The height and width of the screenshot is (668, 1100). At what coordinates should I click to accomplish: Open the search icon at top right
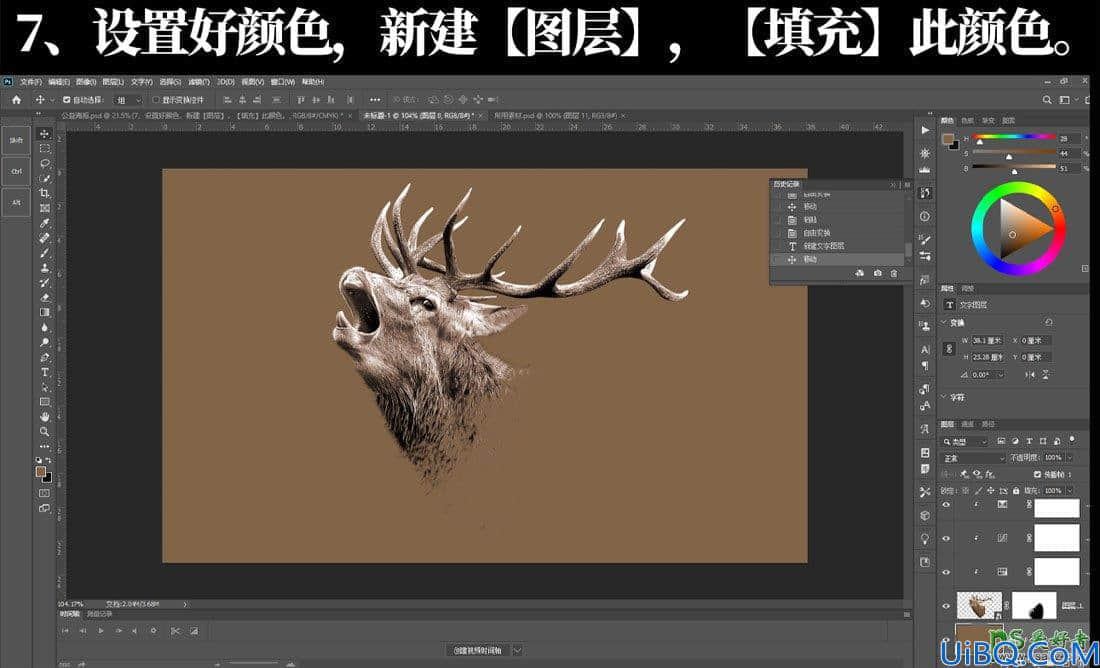[1047, 100]
